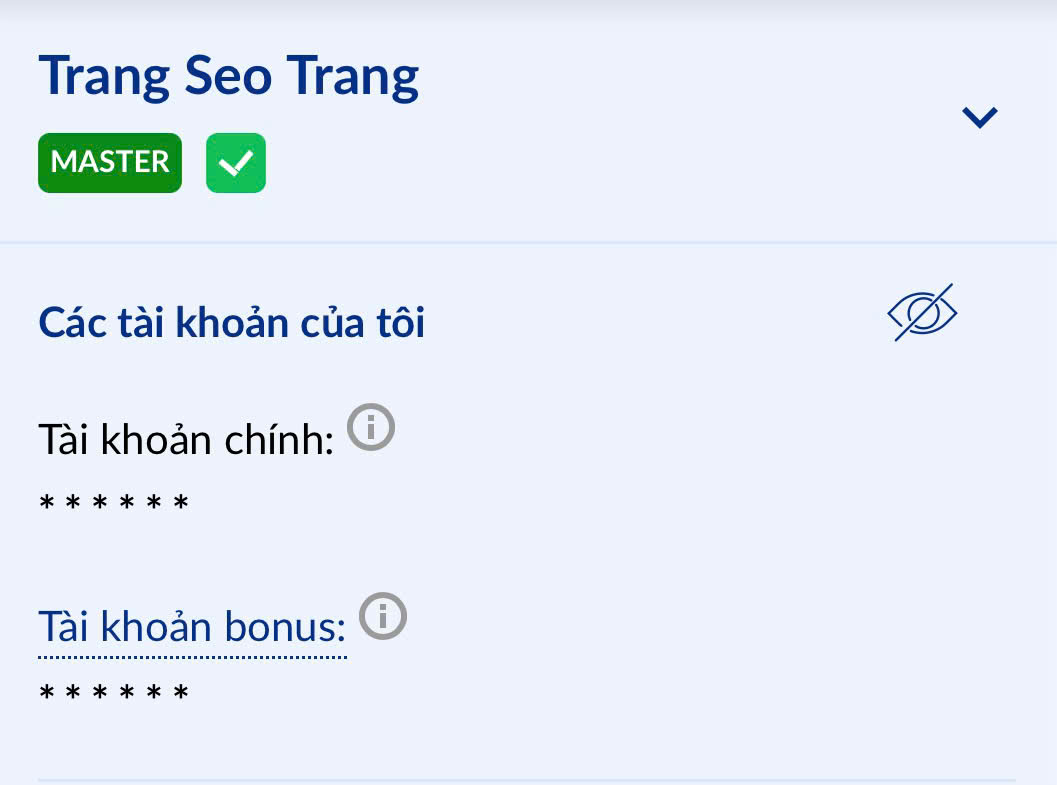Viewport: 1057px width, 785px height.
Task: Select the Các tài khoản của tôi heading
Action: (232, 323)
